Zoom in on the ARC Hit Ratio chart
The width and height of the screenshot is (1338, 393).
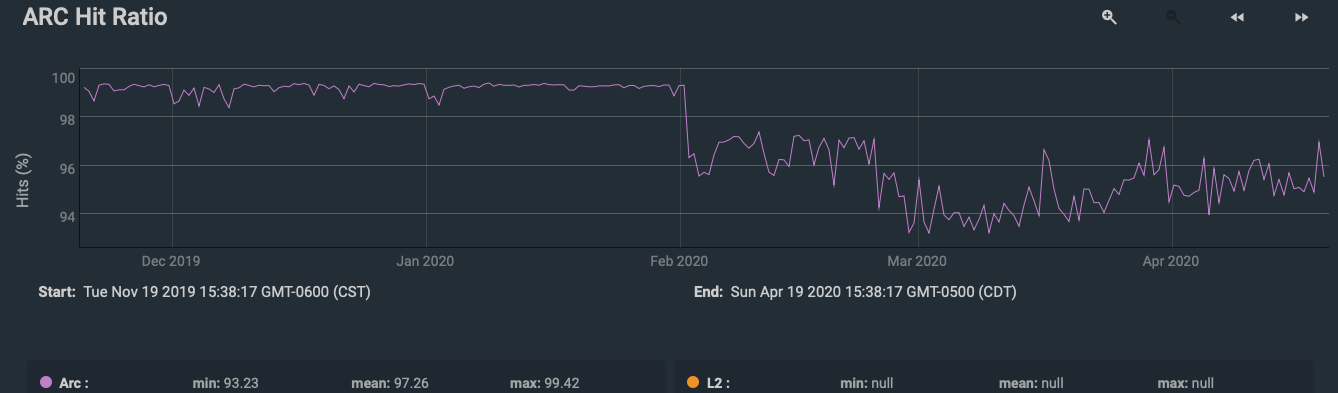[x=1109, y=17]
